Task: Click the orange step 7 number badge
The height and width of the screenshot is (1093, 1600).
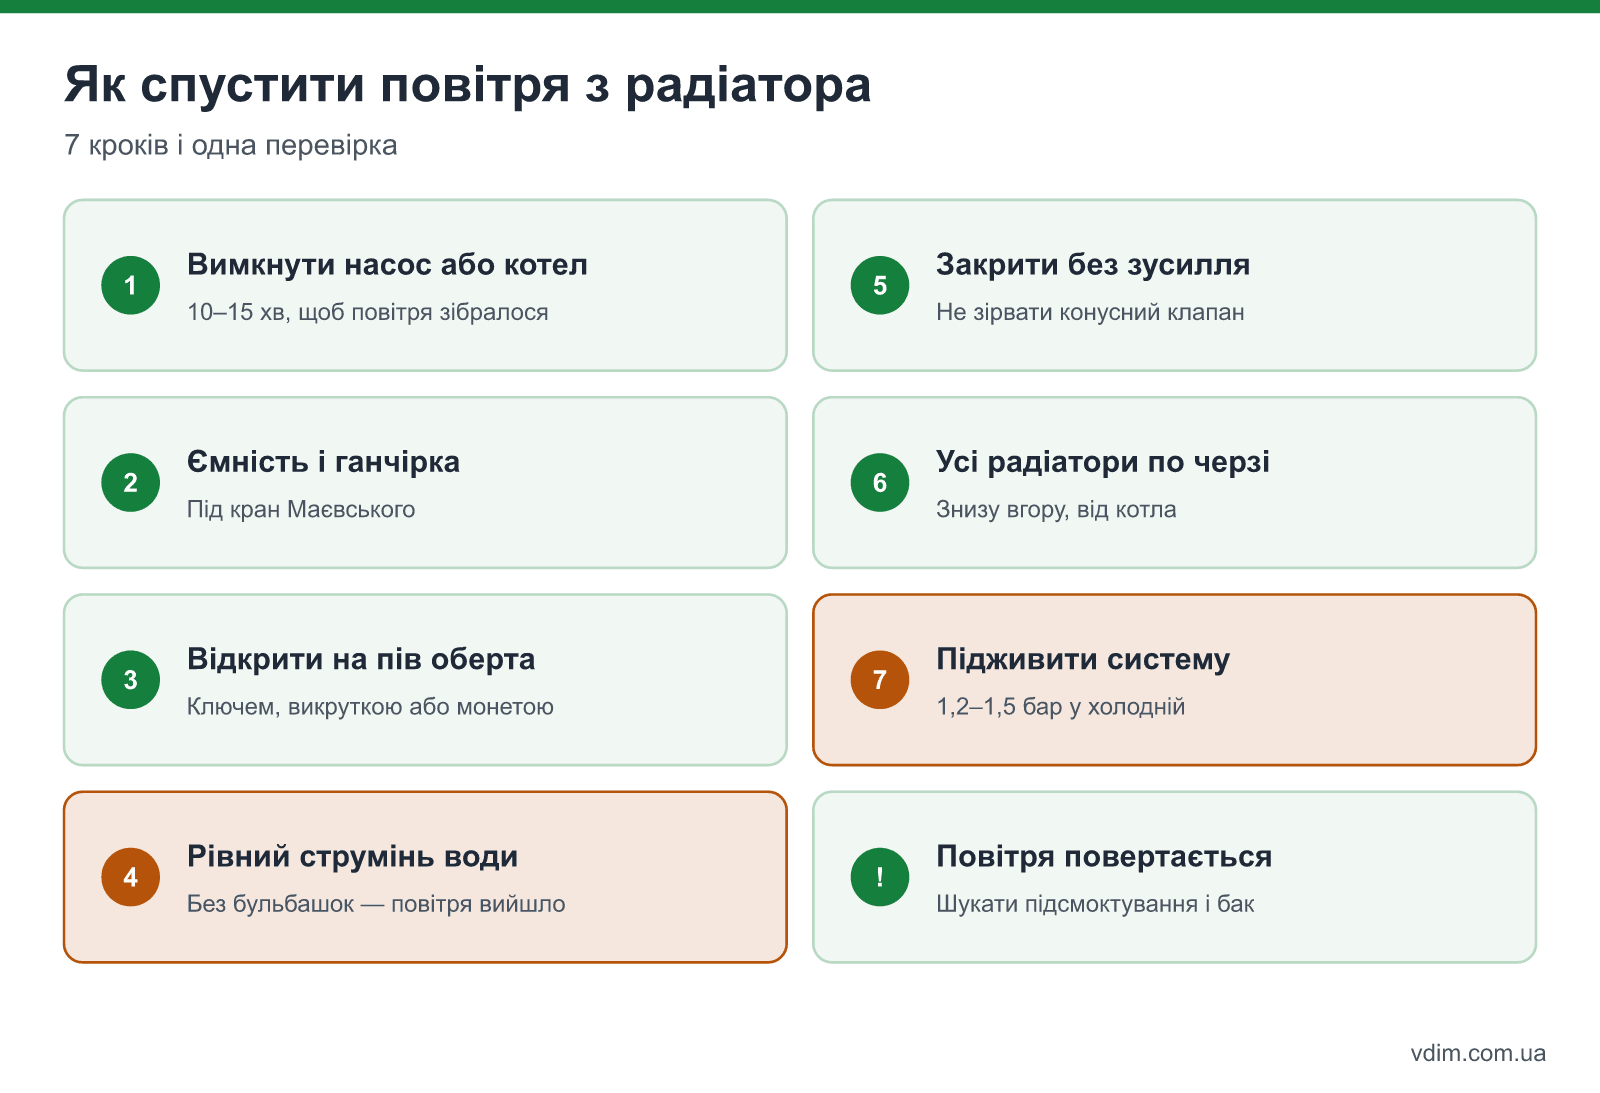Action: click(x=880, y=680)
